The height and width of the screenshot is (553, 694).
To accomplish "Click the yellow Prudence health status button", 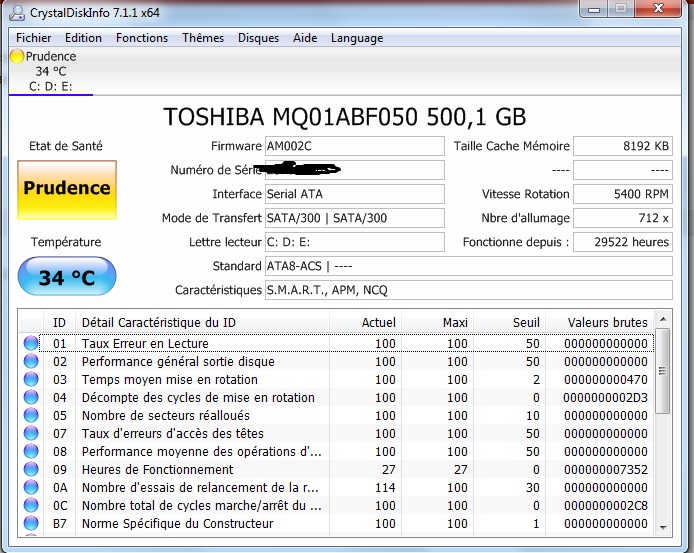I will (67, 189).
